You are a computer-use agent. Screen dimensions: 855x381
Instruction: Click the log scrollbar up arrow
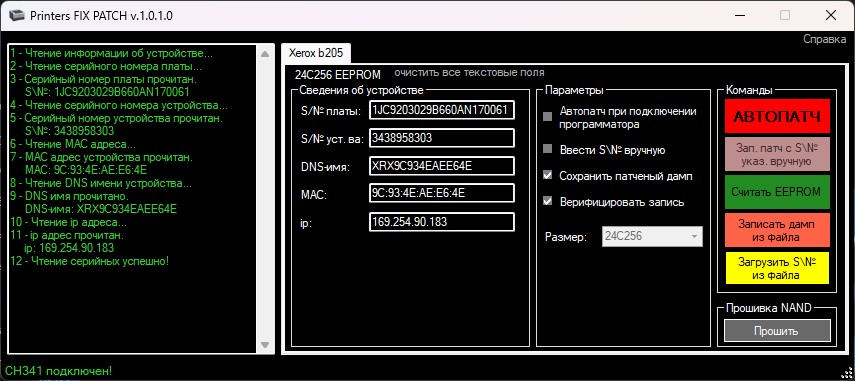tap(265, 53)
